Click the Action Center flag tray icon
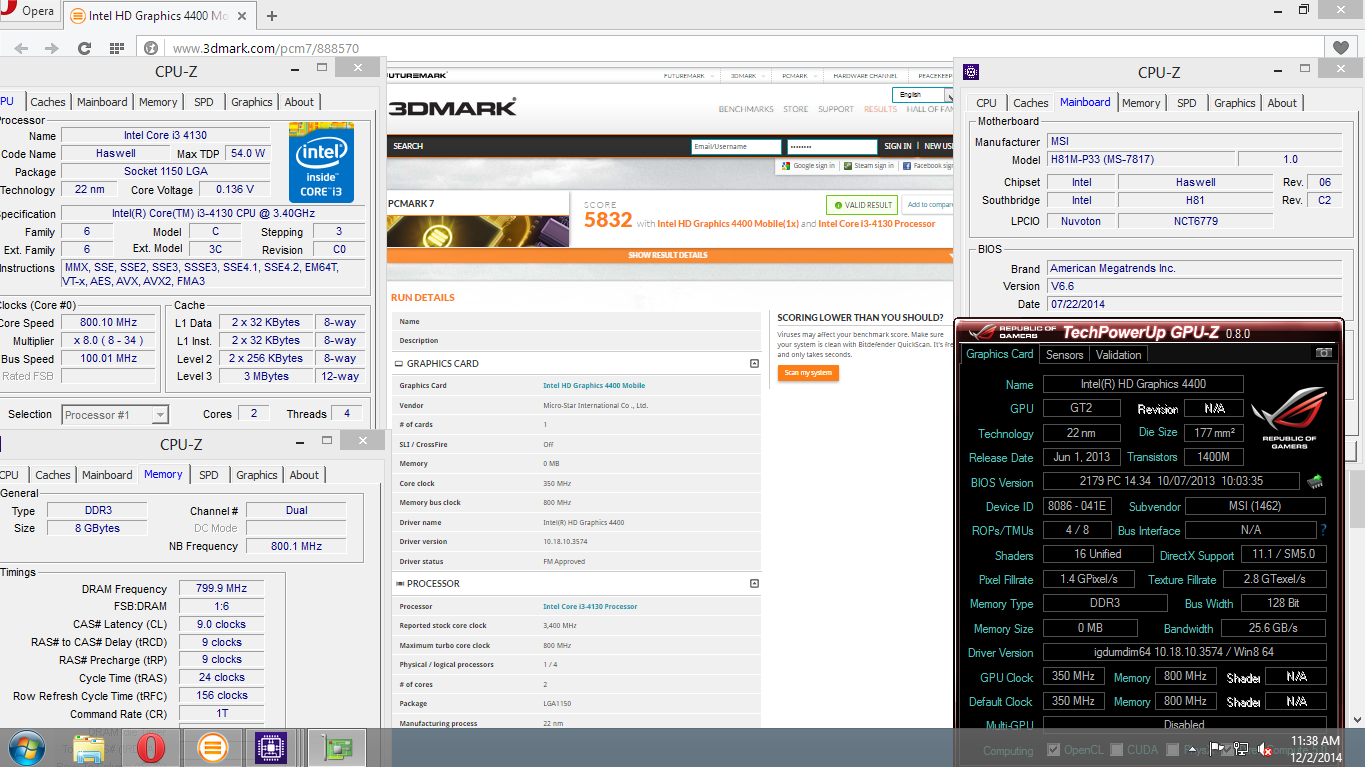Viewport: 1365px width, 767px height. point(1218,749)
